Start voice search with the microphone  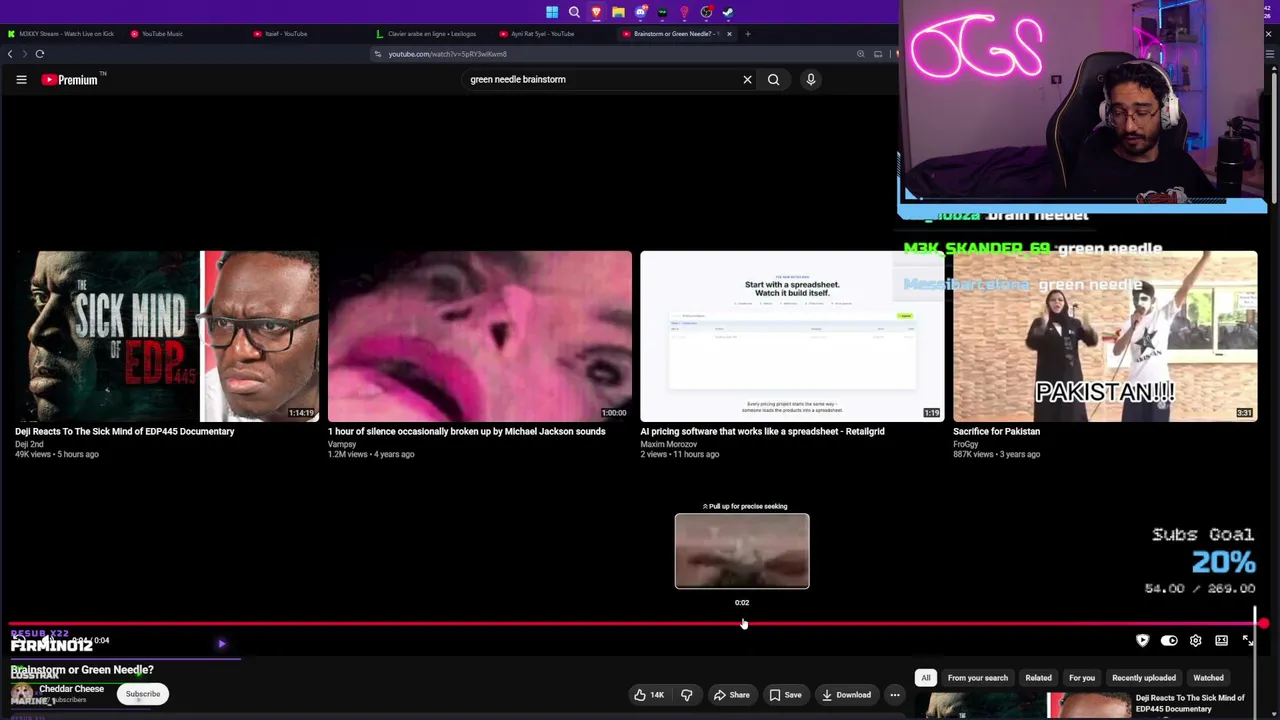811,80
